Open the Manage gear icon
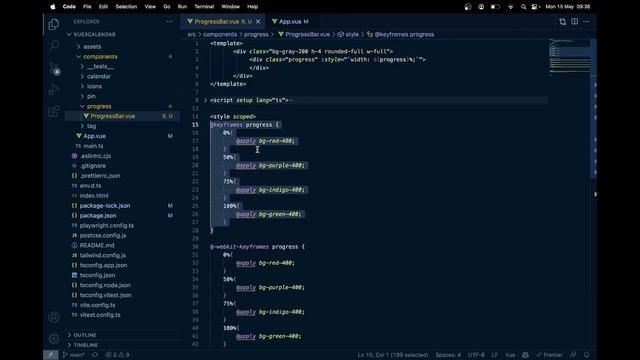Image resolution: width=640 pixels, height=360 pixels. pyautogui.click(x=53, y=338)
